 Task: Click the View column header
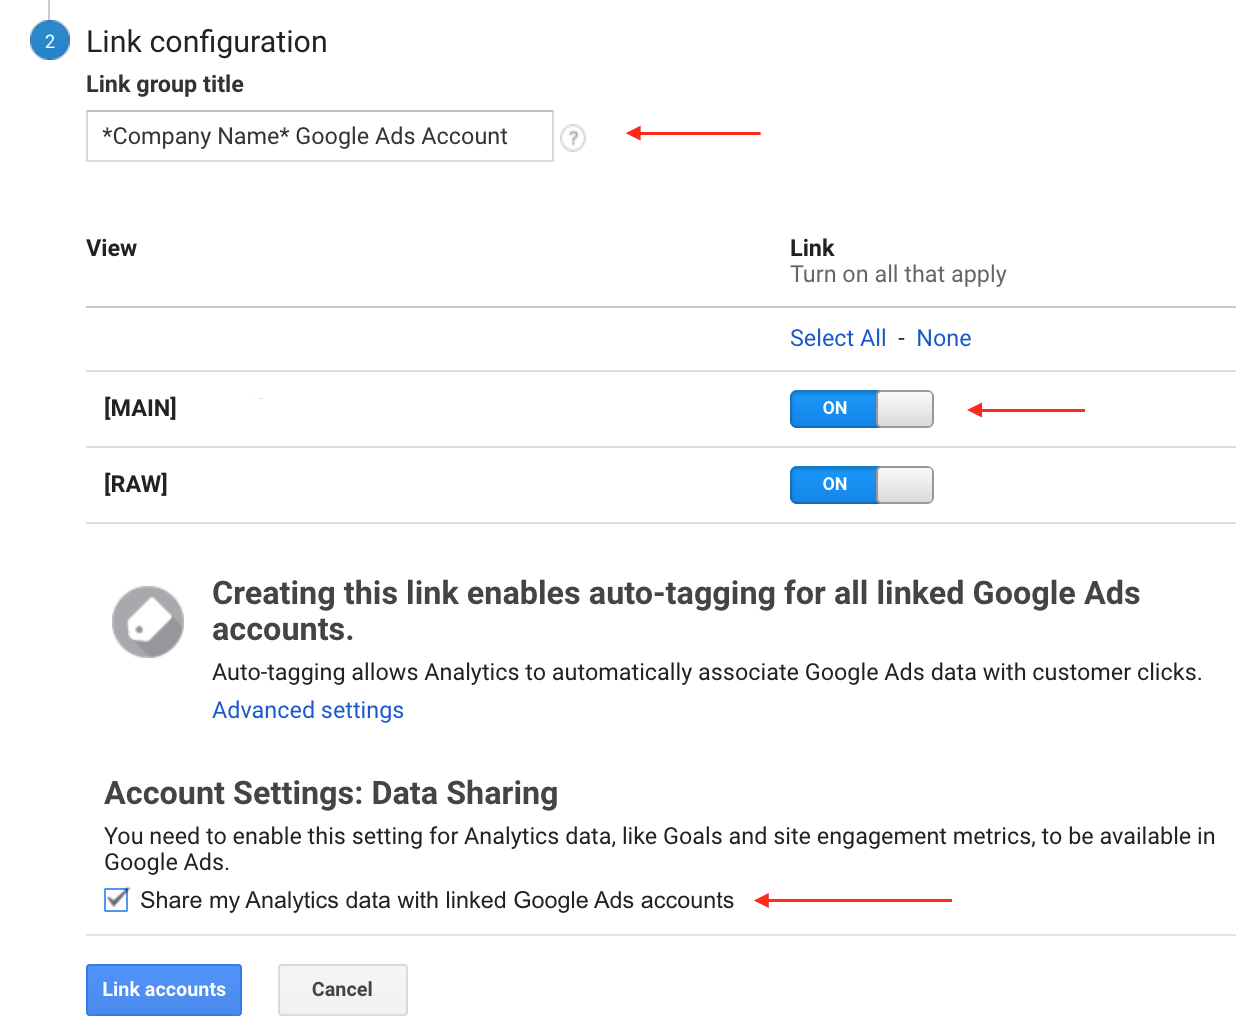pos(112,248)
